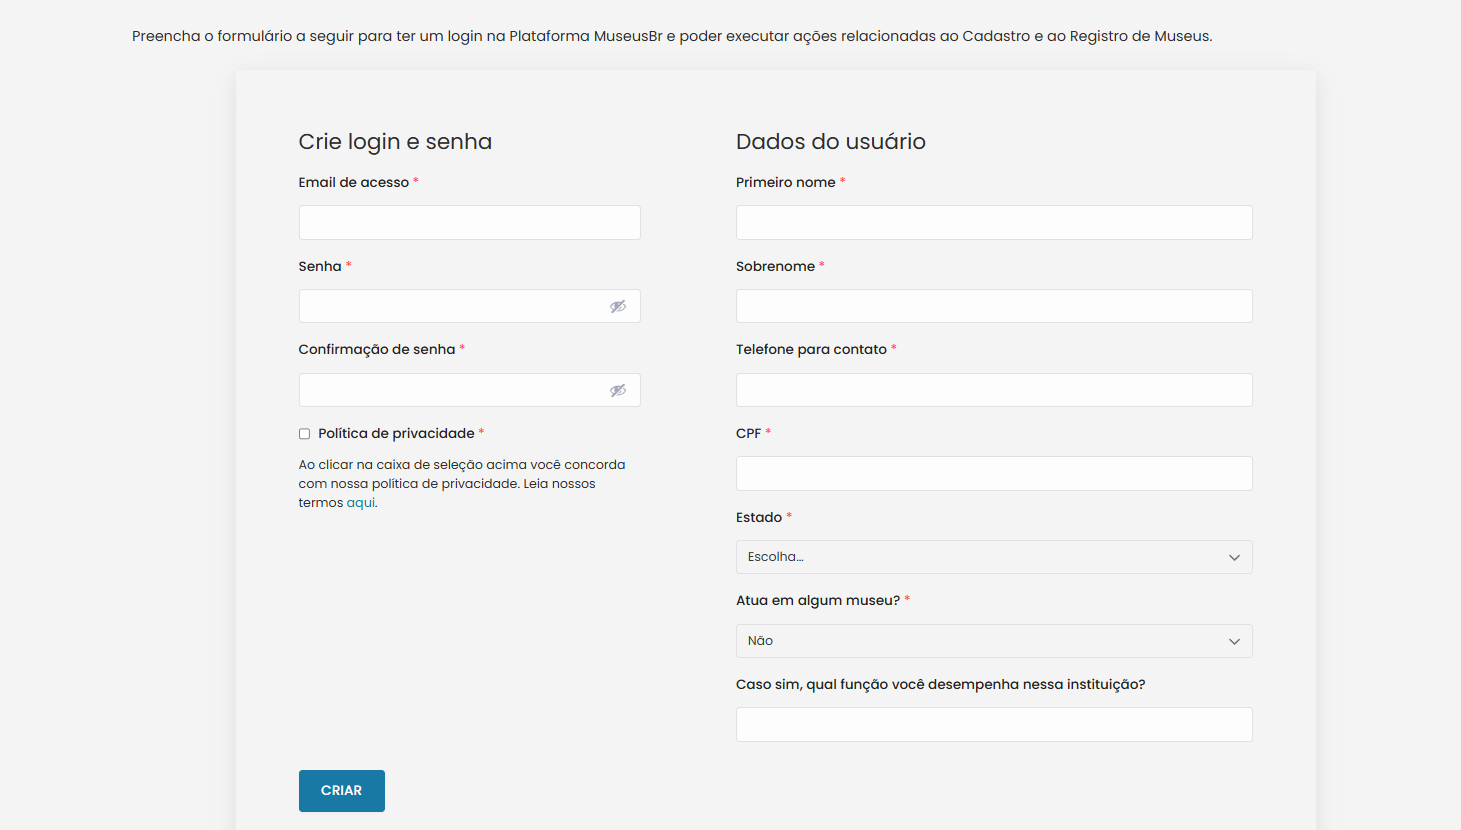This screenshot has width=1461, height=830.
Task: Click inside the Senha password field
Action: coord(450,306)
